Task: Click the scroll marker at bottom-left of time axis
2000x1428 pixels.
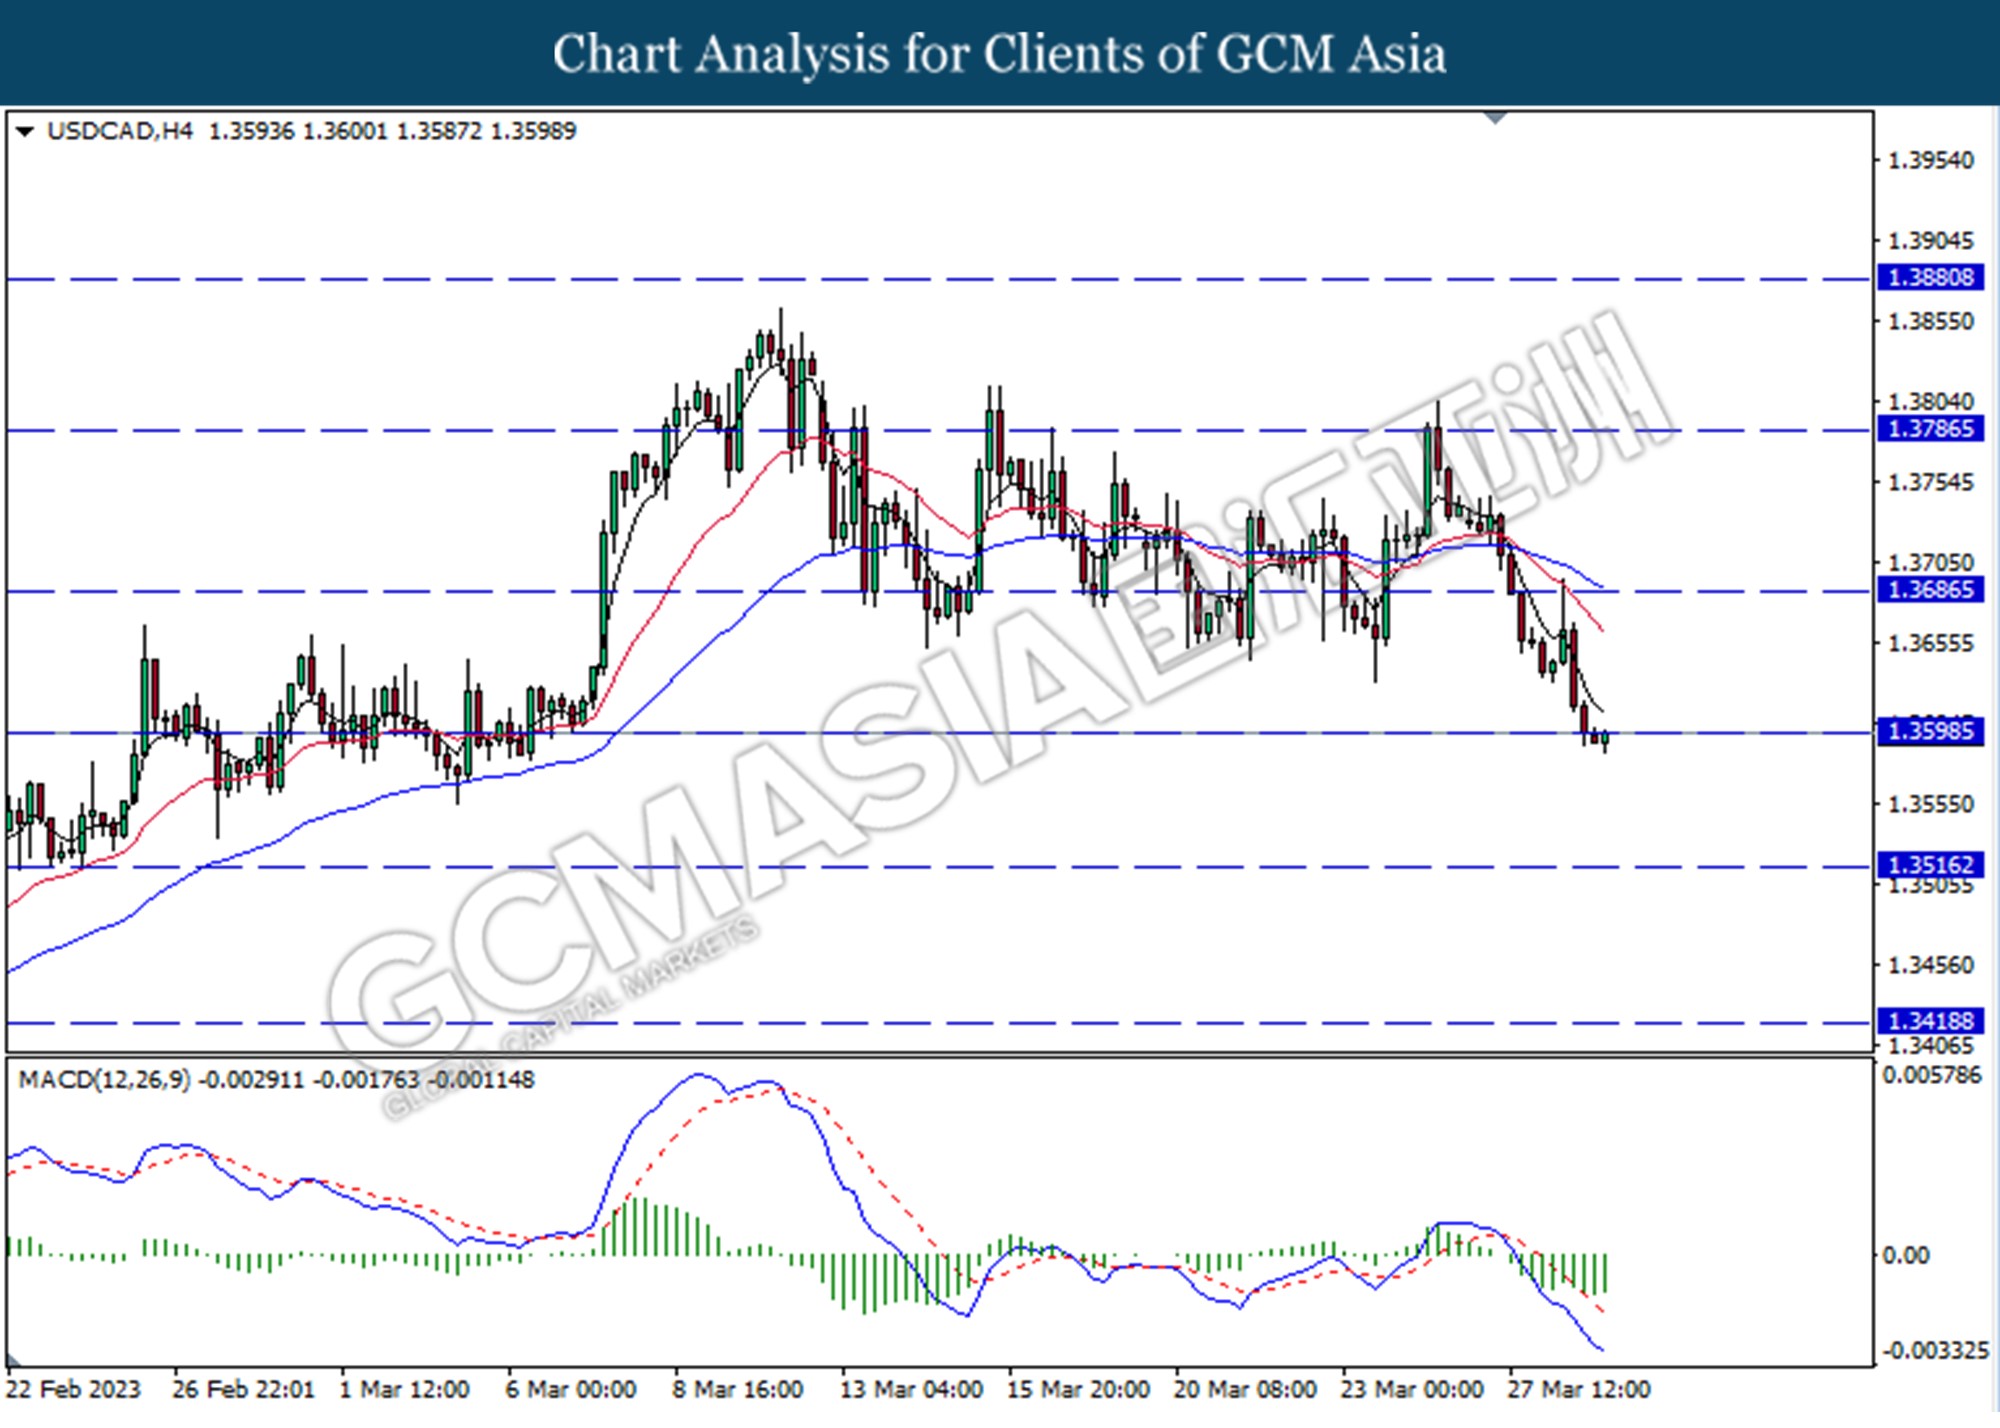Action: (12, 1360)
